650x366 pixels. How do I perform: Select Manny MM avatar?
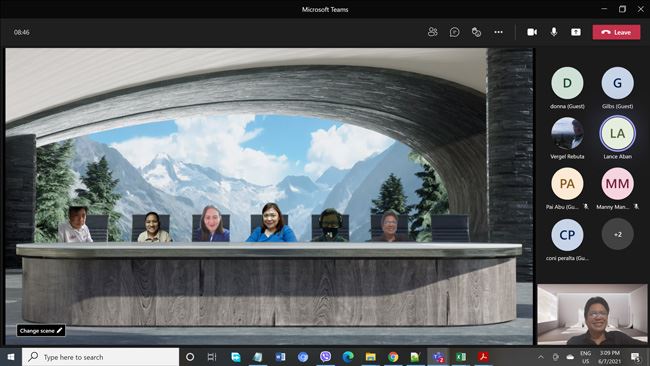click(617, 184)
